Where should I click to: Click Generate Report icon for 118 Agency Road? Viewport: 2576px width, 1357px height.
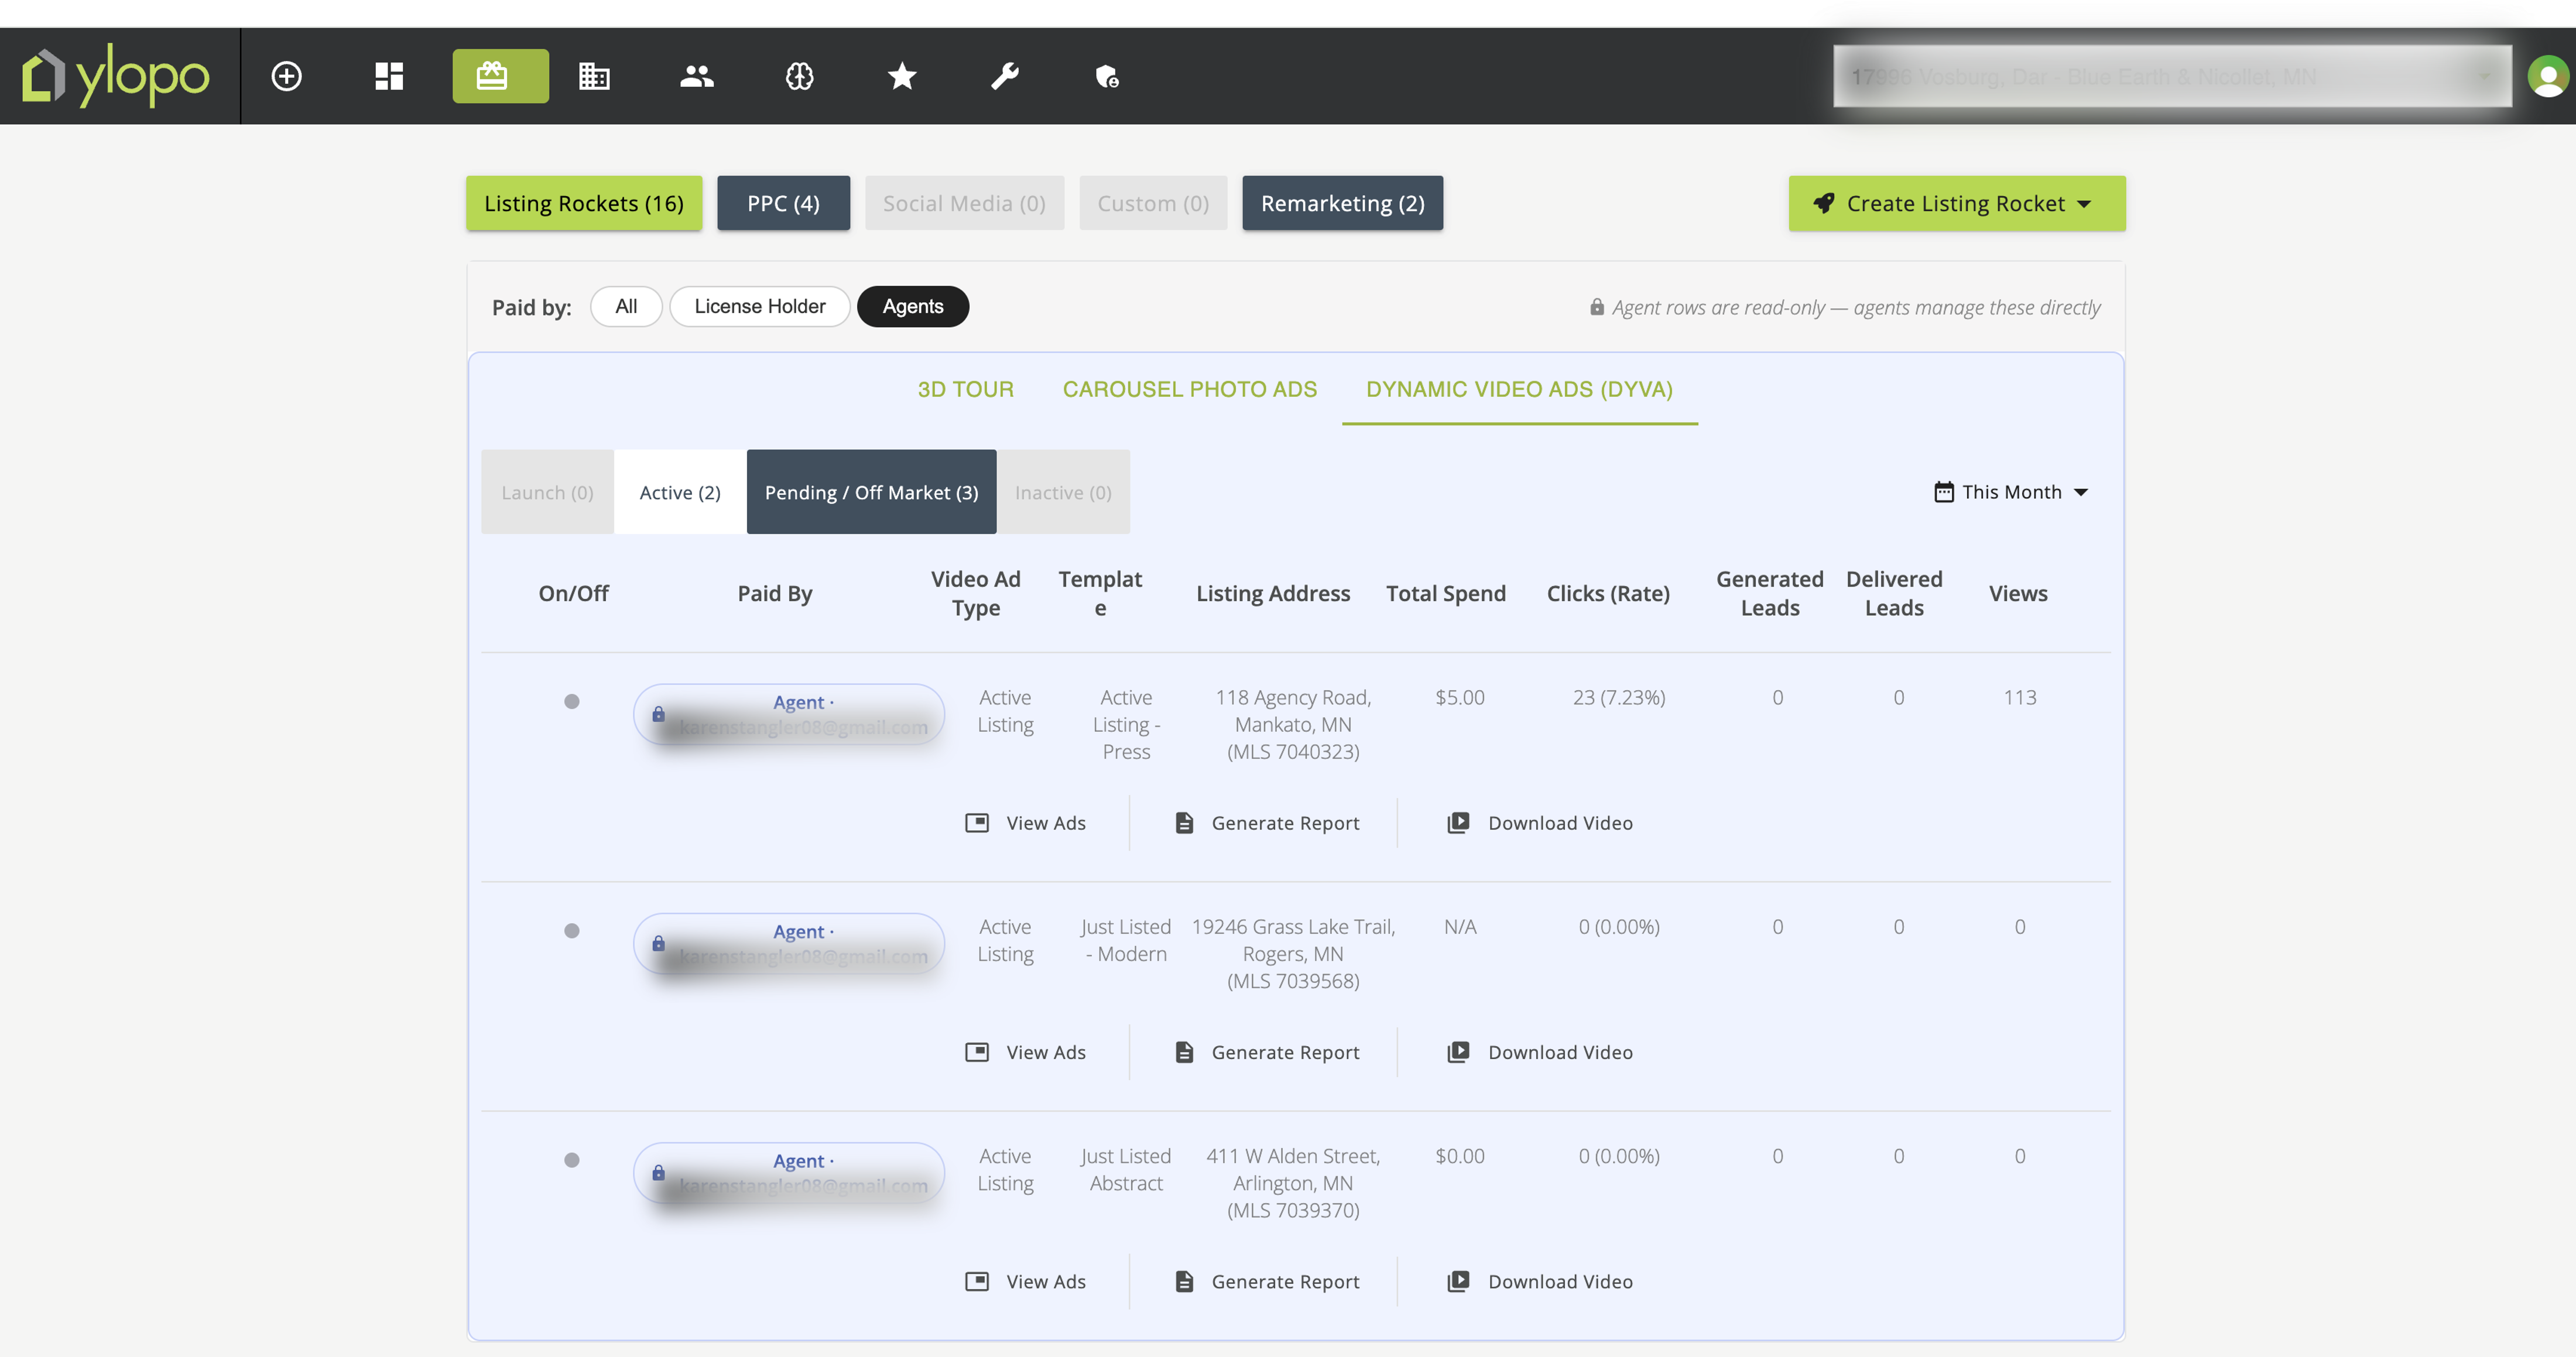pos(1184,823)
